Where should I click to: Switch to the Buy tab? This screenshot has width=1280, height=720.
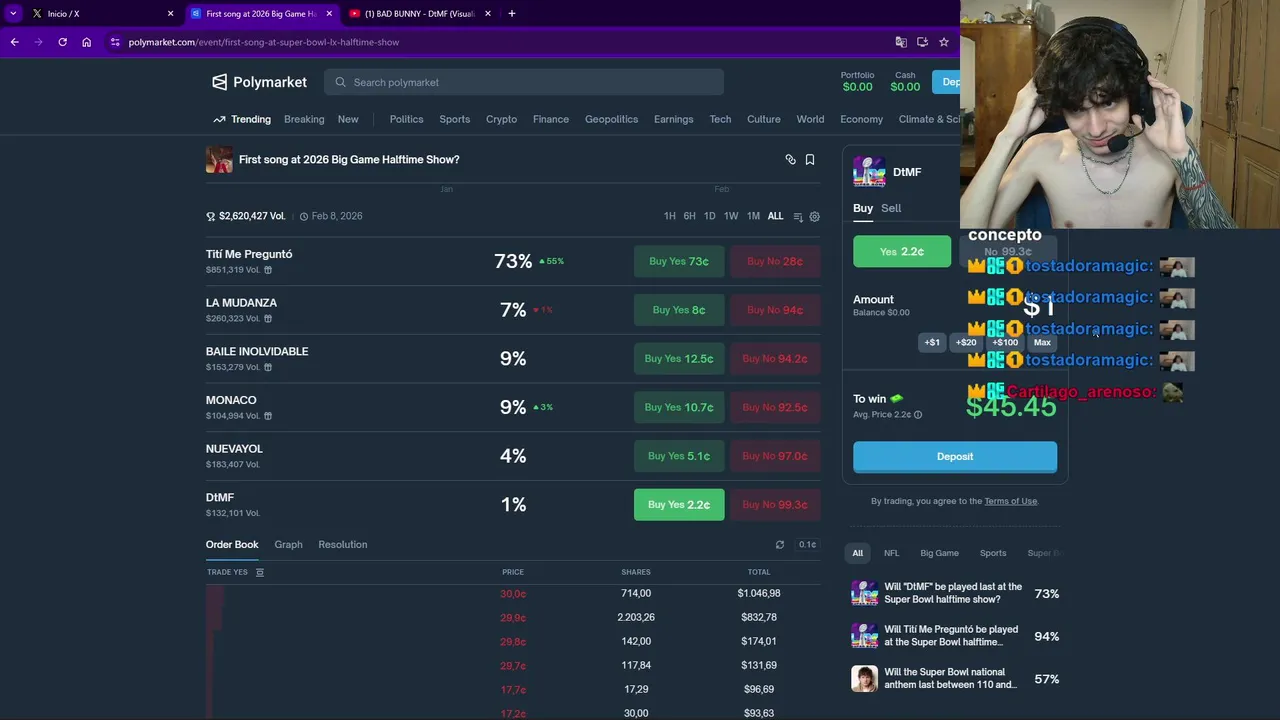pyautogui.click(x=863, y=208)
